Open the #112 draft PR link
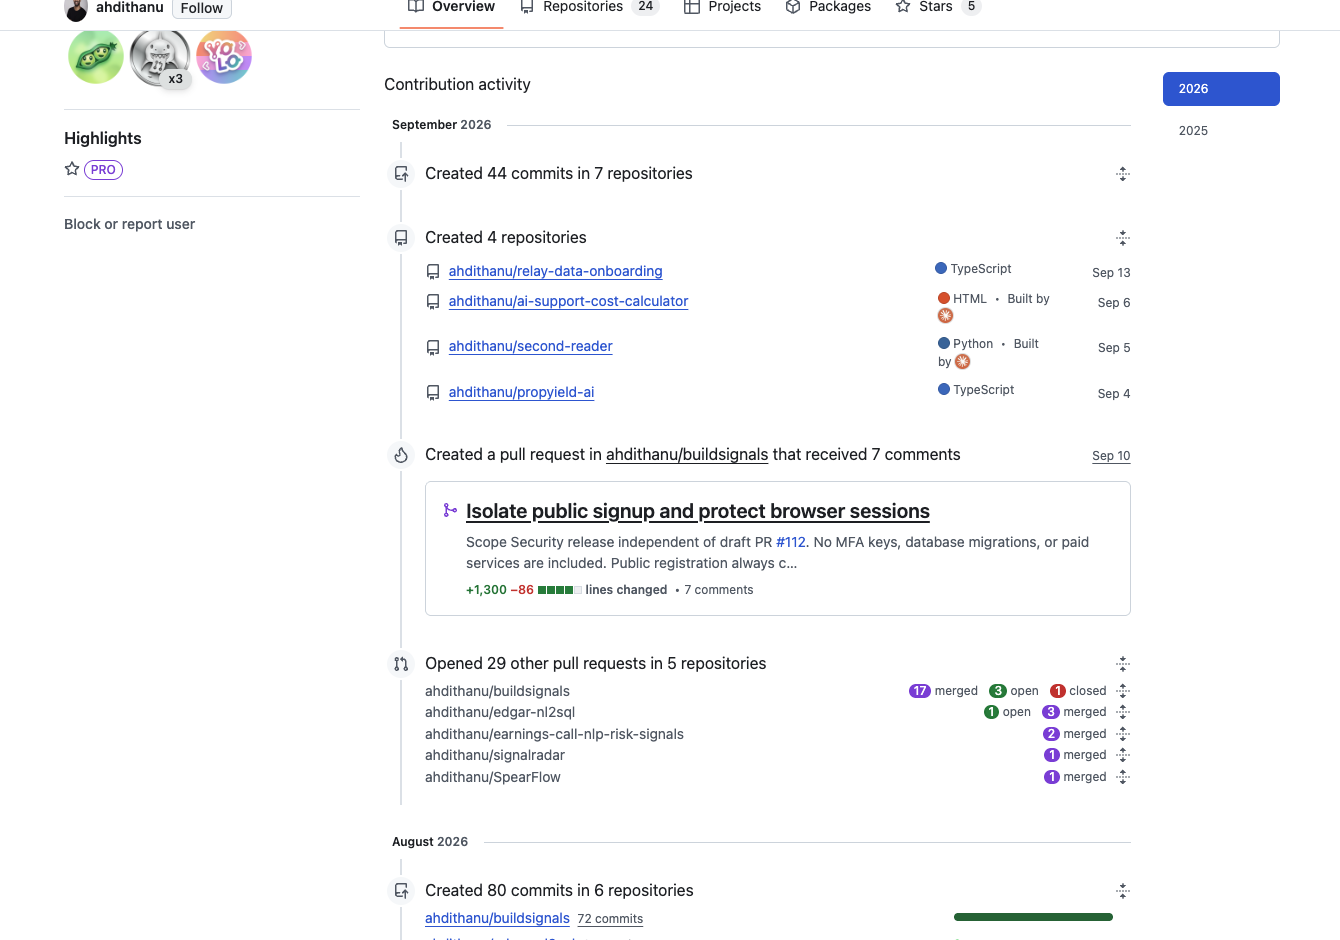The width and height of the screenshot is (1340, 940). (x=791, y=542)
